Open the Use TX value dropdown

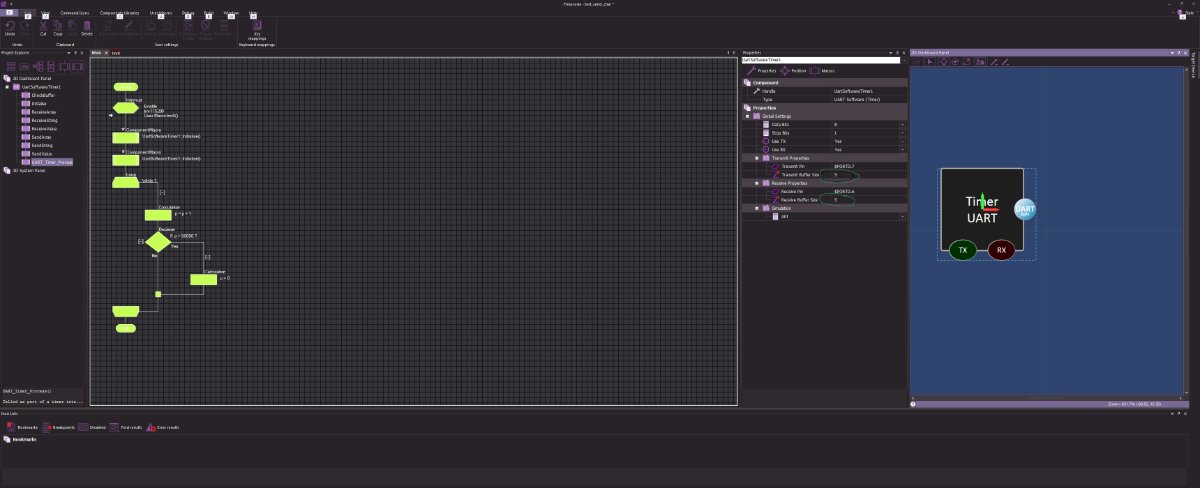click(902, 141)
